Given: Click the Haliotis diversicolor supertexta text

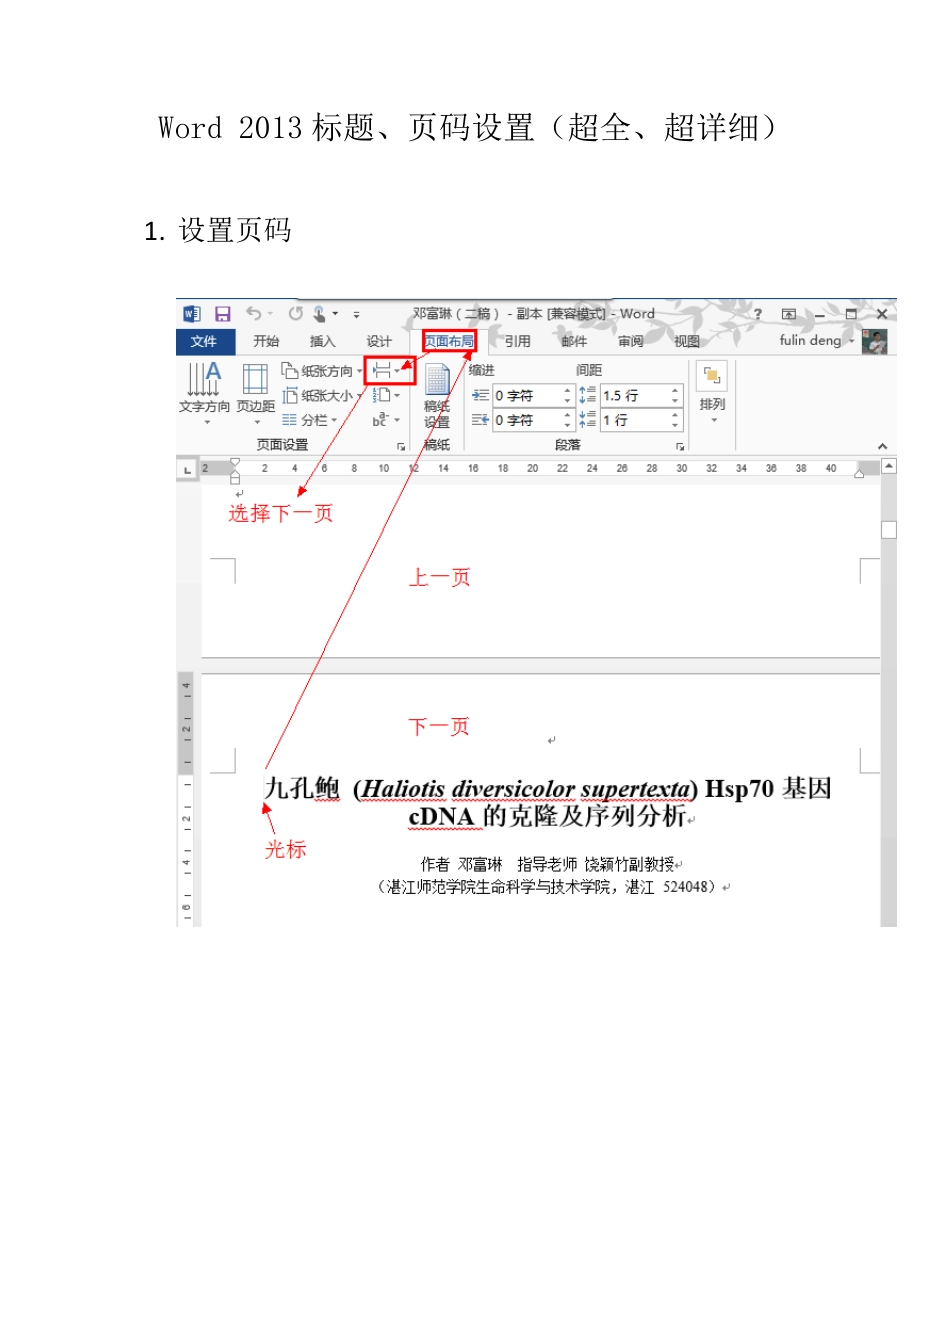Looking at the screenshot, I should pyautogui.click(x=526, y=789).
